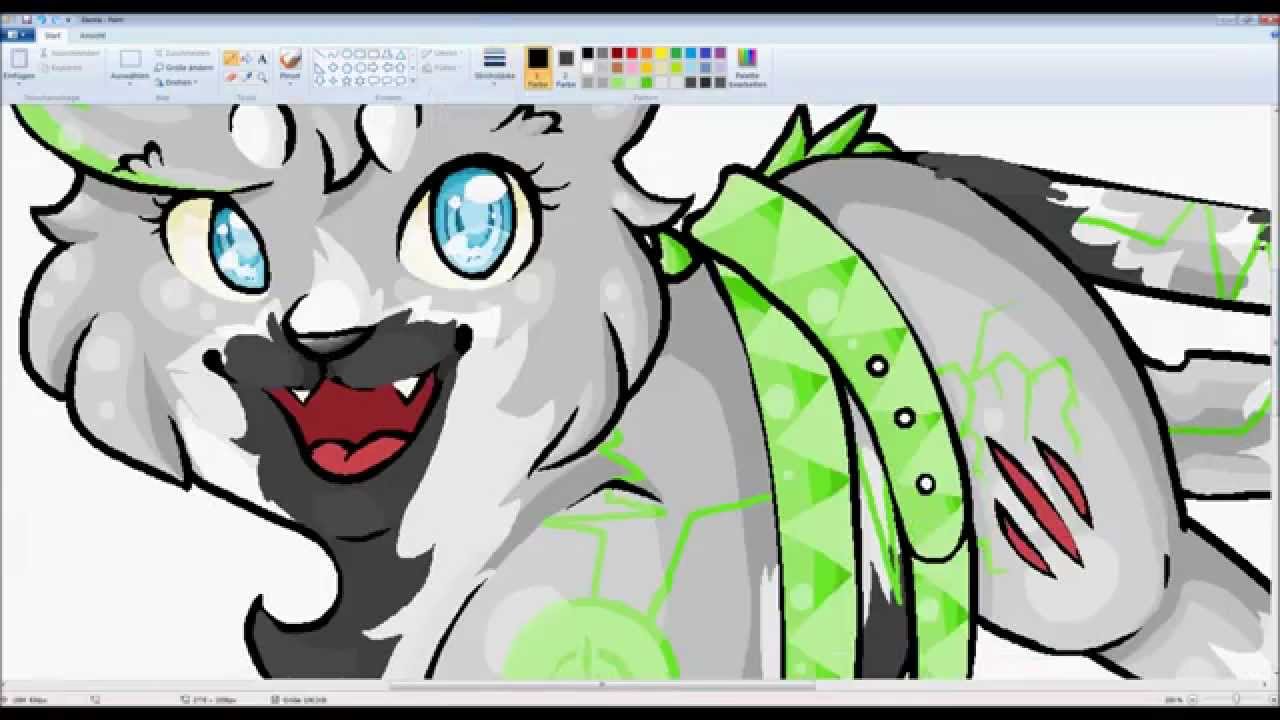Image resolution: width=1280 pixels, height=720 pixels.
Task: Click Größe ändern resize button
Action: [x=184, y=67]
